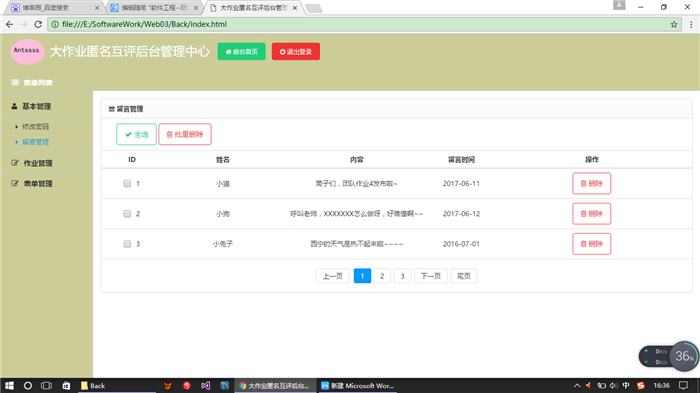The width and height of the screenshot is (700, 393).
Task: Click the Cortana circle taskbar icon
Action: click(x=28, y=385)
